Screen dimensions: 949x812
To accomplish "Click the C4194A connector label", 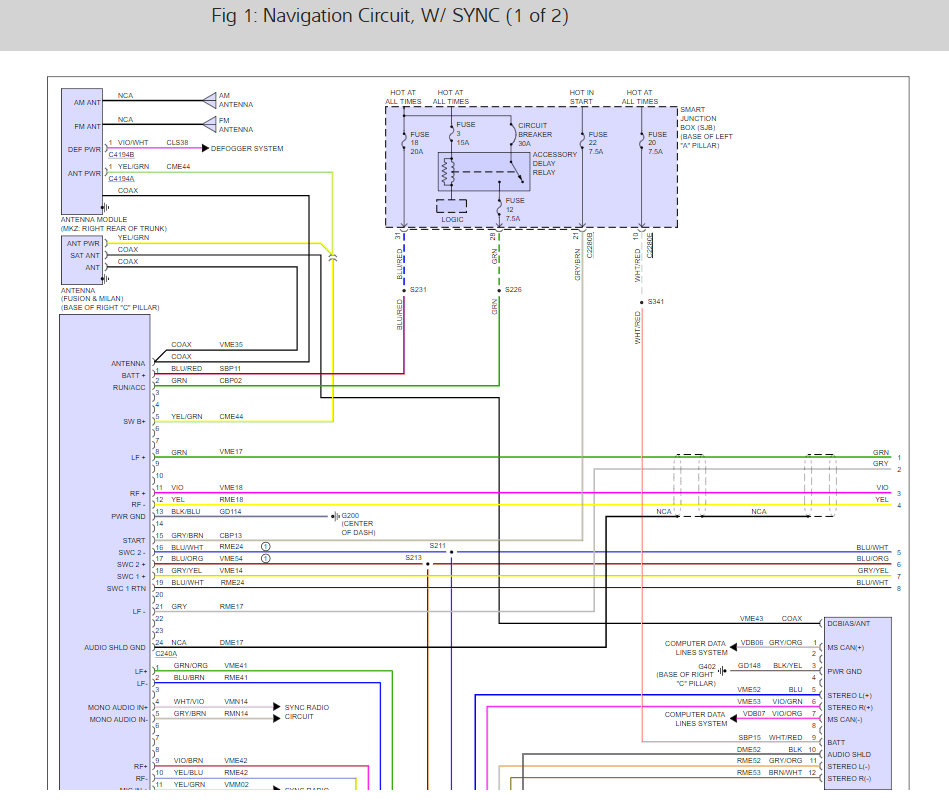I will click(122, 178).
